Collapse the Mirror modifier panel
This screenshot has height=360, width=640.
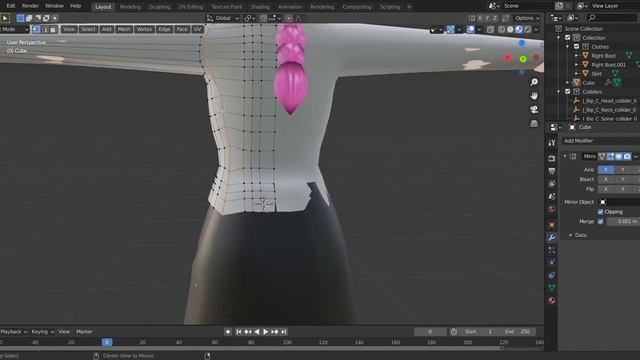pyautogui.click(x=565, y=156)
